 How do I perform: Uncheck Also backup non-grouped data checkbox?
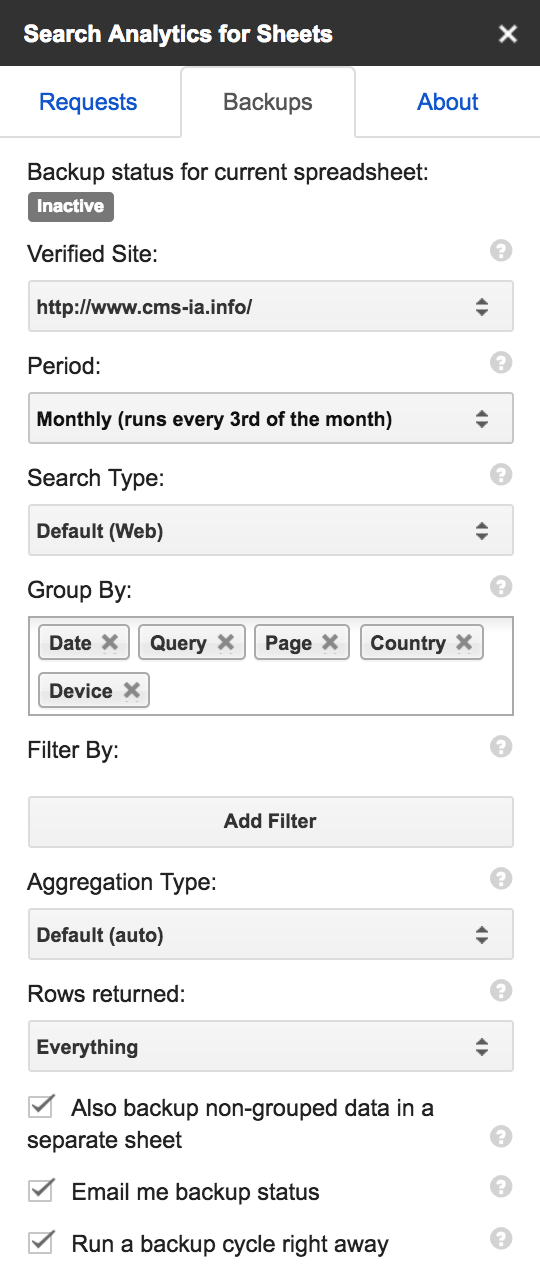[x=41, y=1106]
